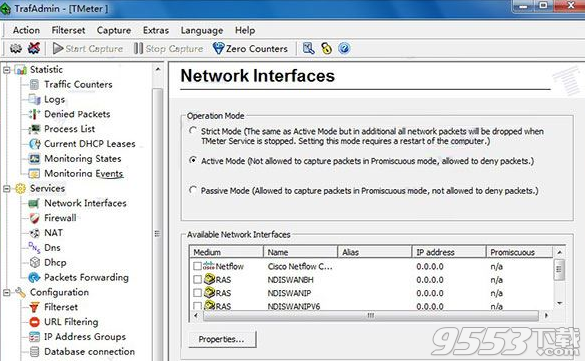Click the tree panel scroll up arrow
Viewport: 585px width, 361px height.
pos(158,69)
